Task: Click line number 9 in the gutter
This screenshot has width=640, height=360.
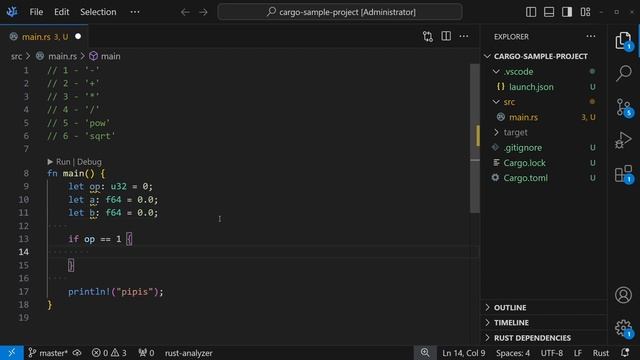Action: (x=26, y=186)
